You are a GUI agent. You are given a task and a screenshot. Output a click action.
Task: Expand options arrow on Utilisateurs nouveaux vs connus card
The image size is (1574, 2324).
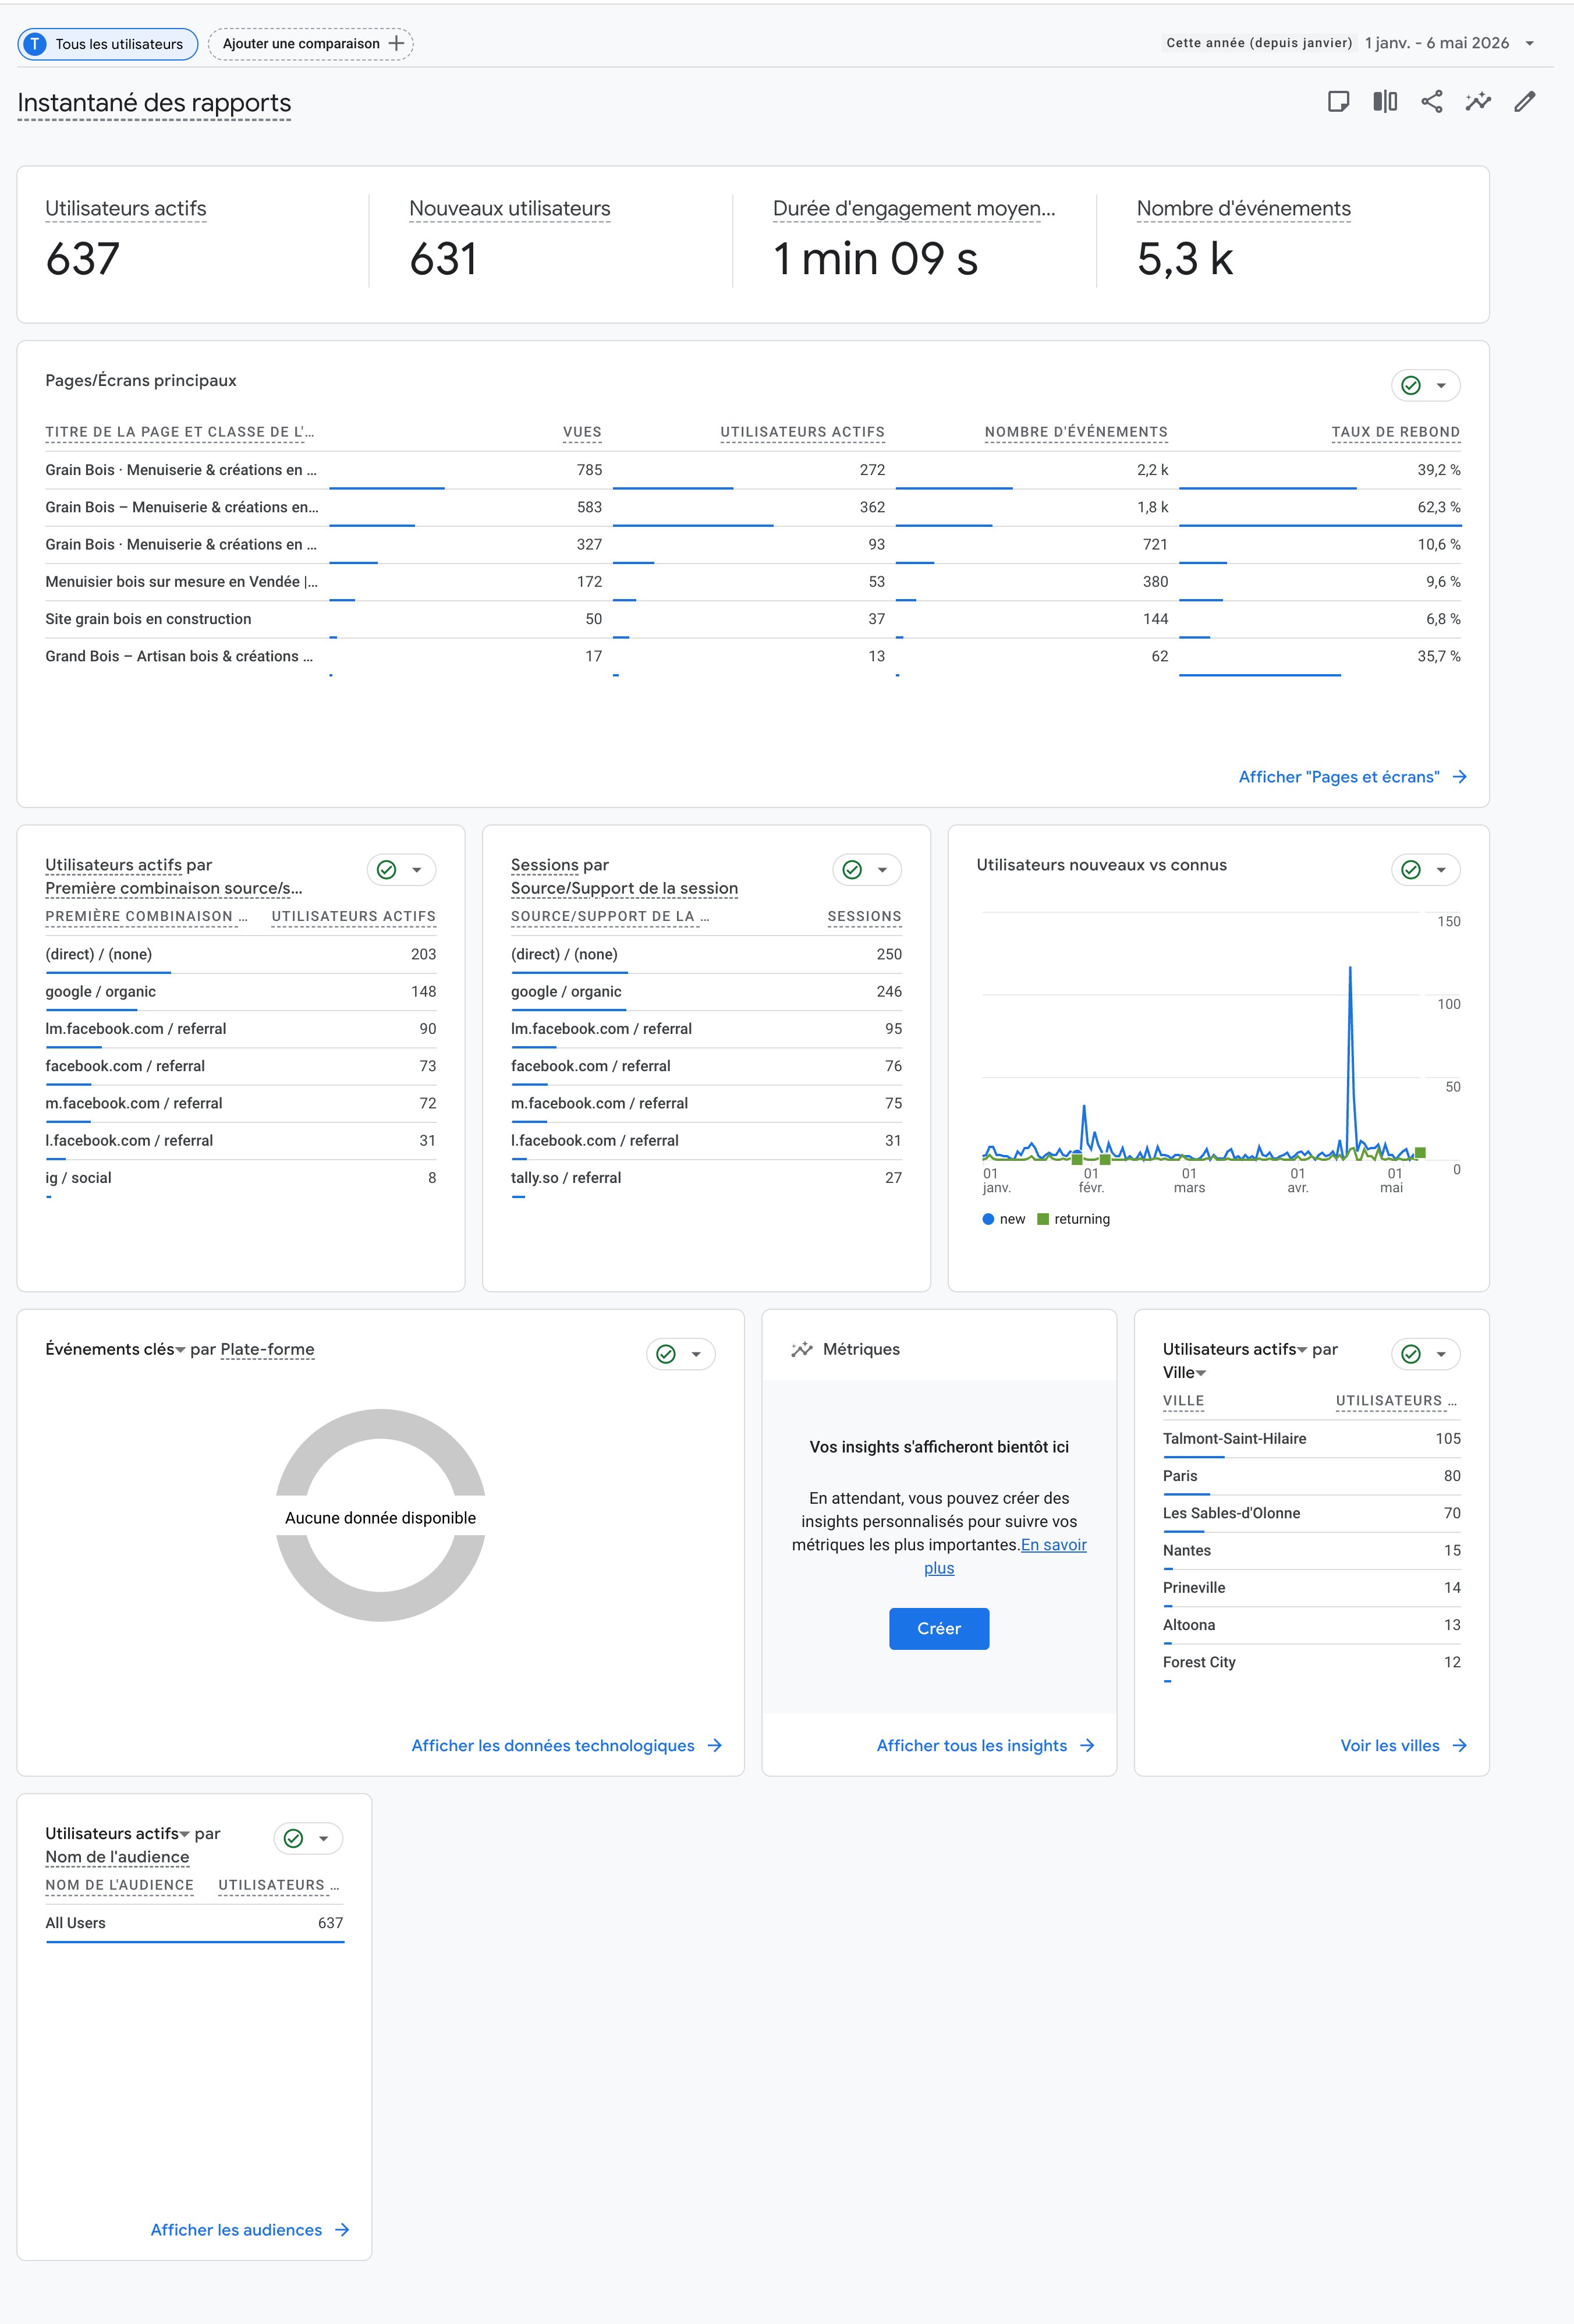click(1441, 870)
